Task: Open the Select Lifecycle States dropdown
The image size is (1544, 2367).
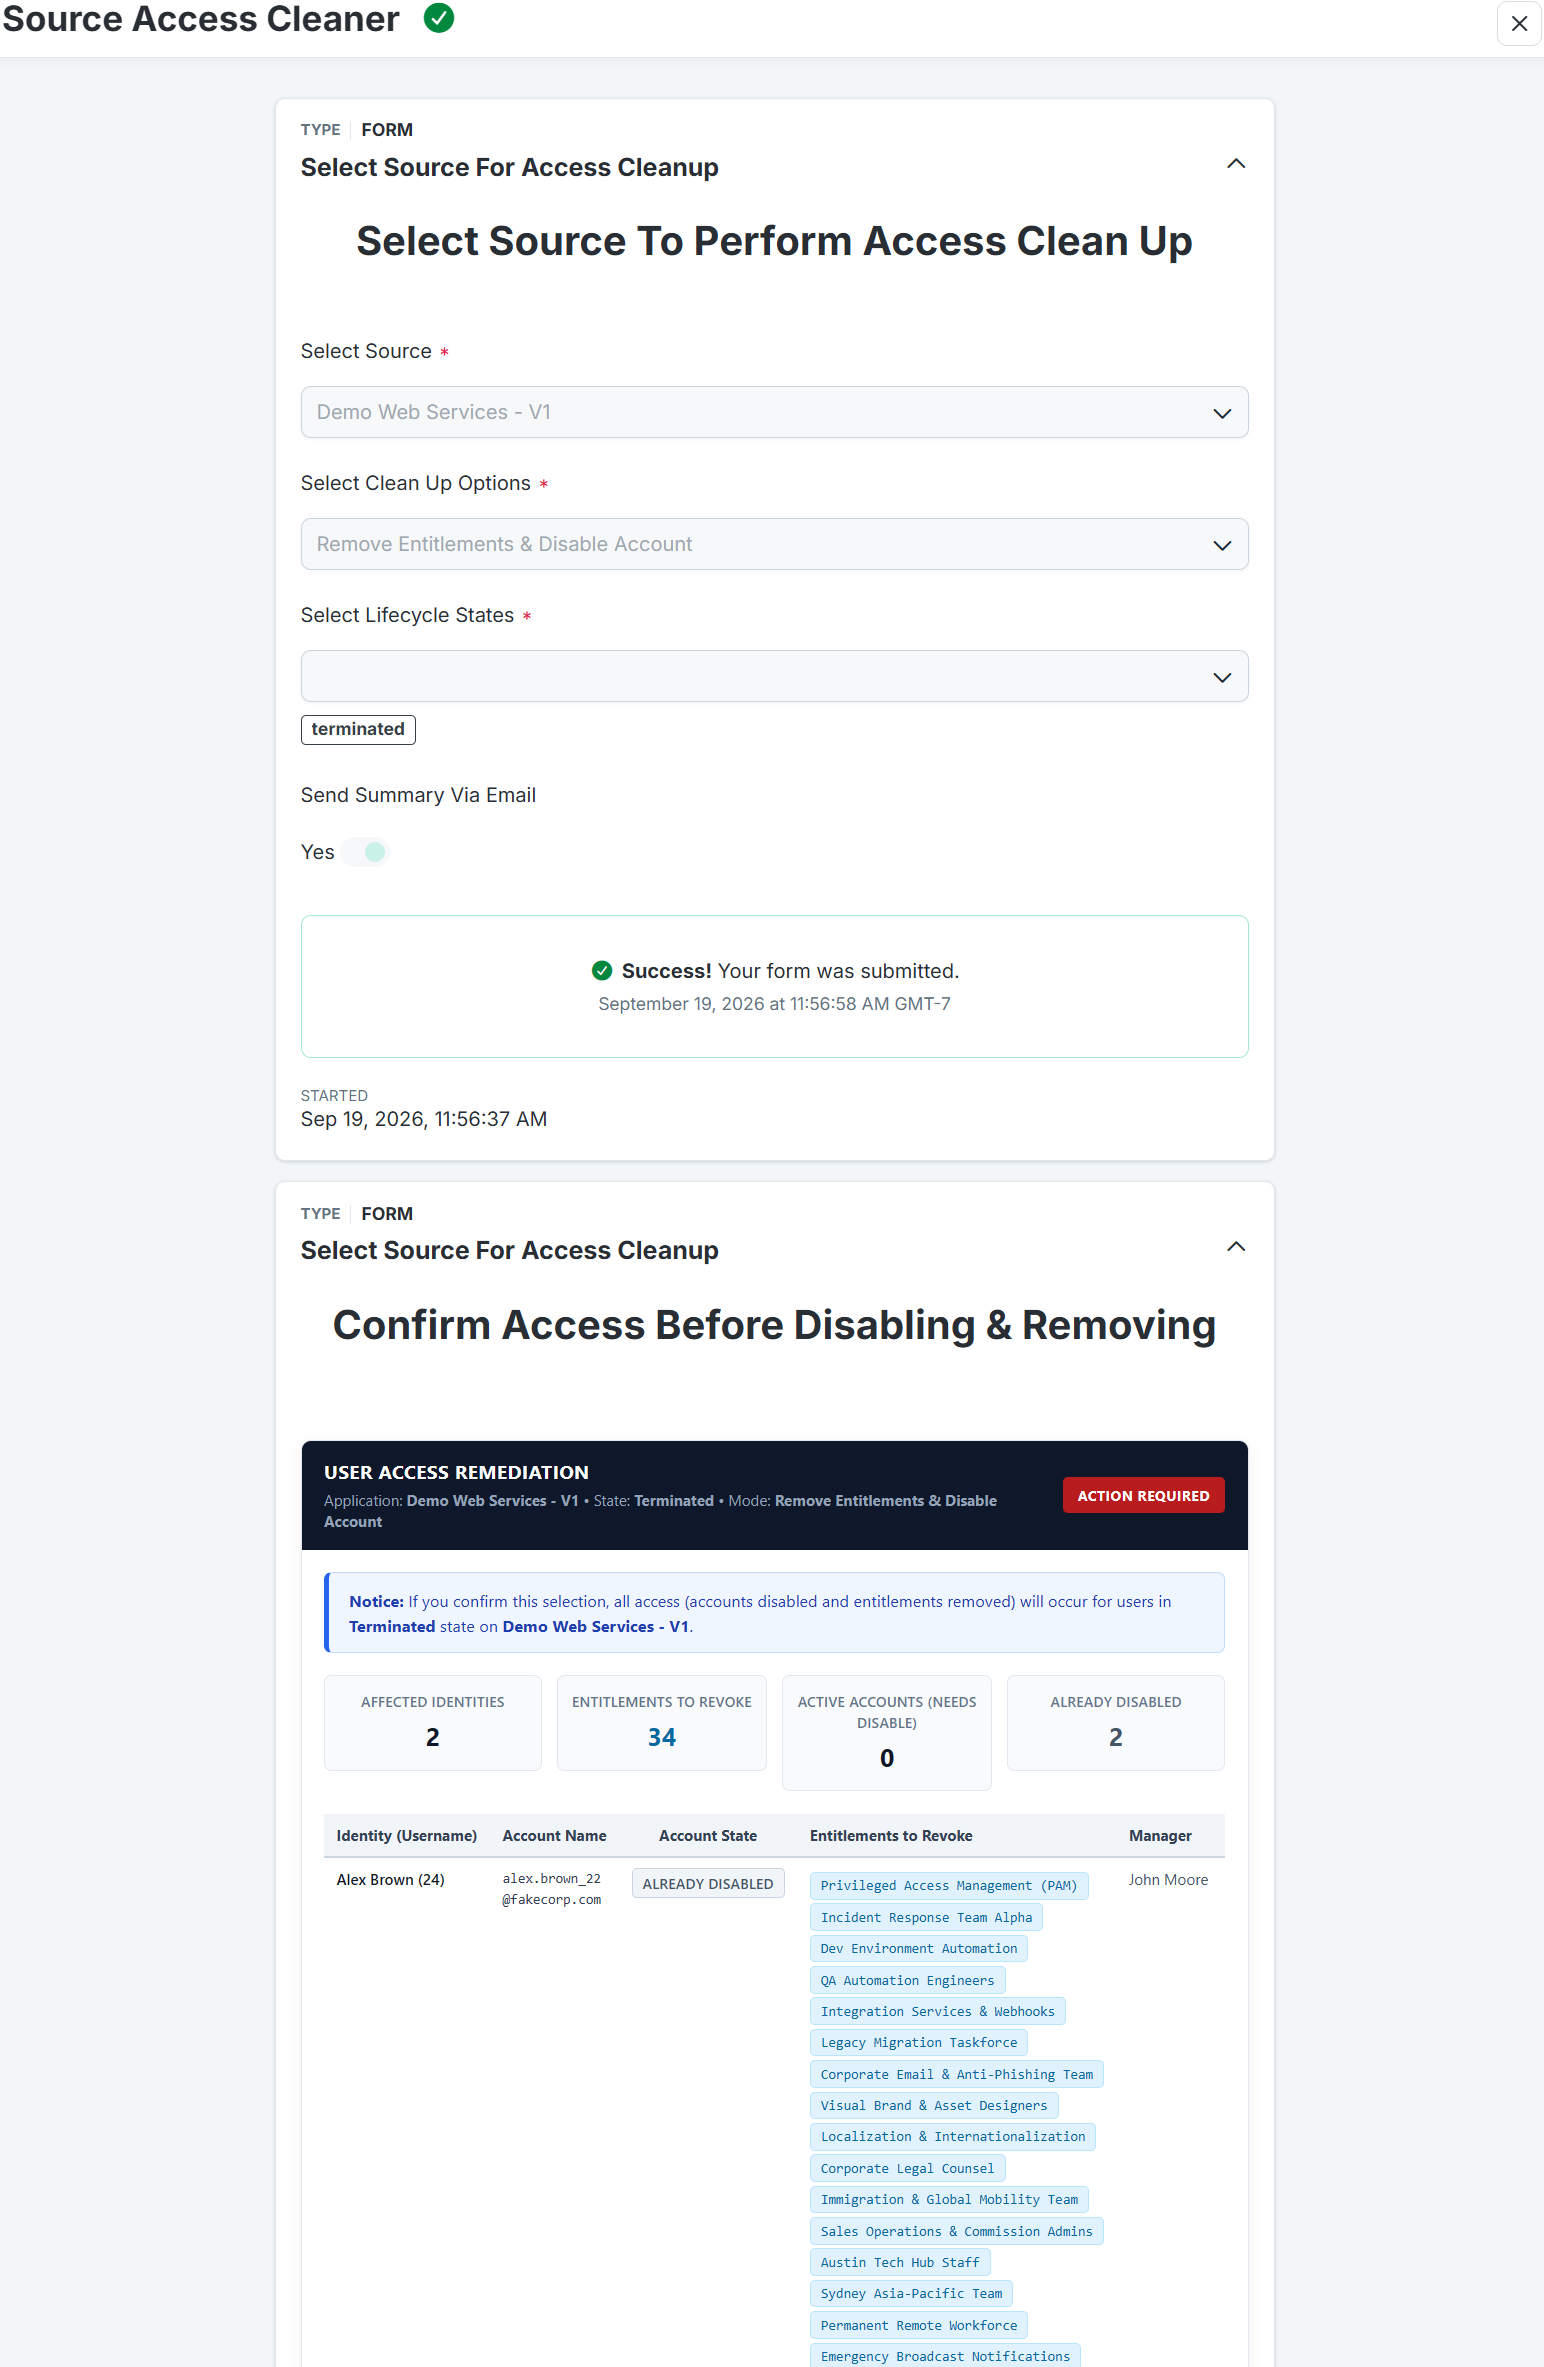Action: (774, 676)
